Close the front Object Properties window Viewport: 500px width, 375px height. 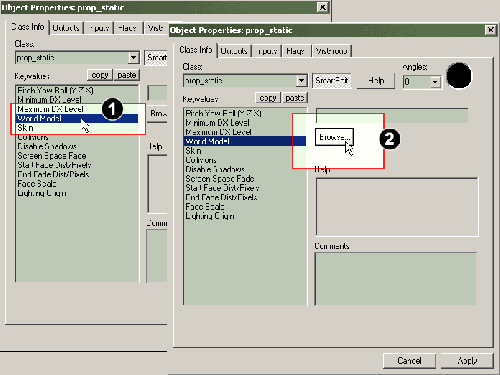(x=490, y=30)
